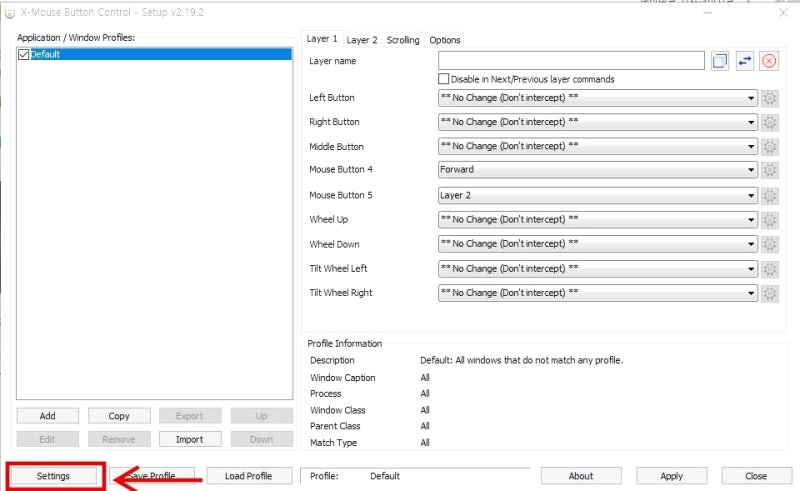The height and width of the screenshot is (491, 800).
Task: Click the 'Window Caption' label
Action: [x=343, y=378]
